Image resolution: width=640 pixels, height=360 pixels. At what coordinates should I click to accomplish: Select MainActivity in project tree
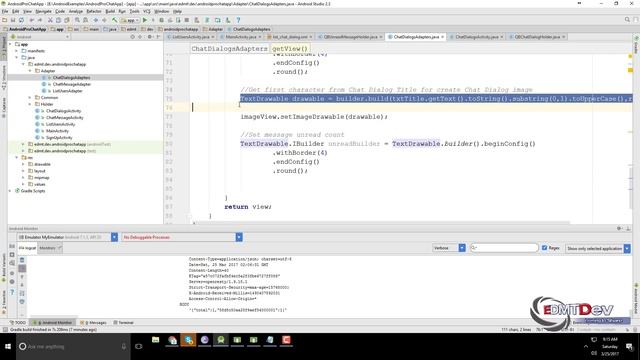coord(57,131)
